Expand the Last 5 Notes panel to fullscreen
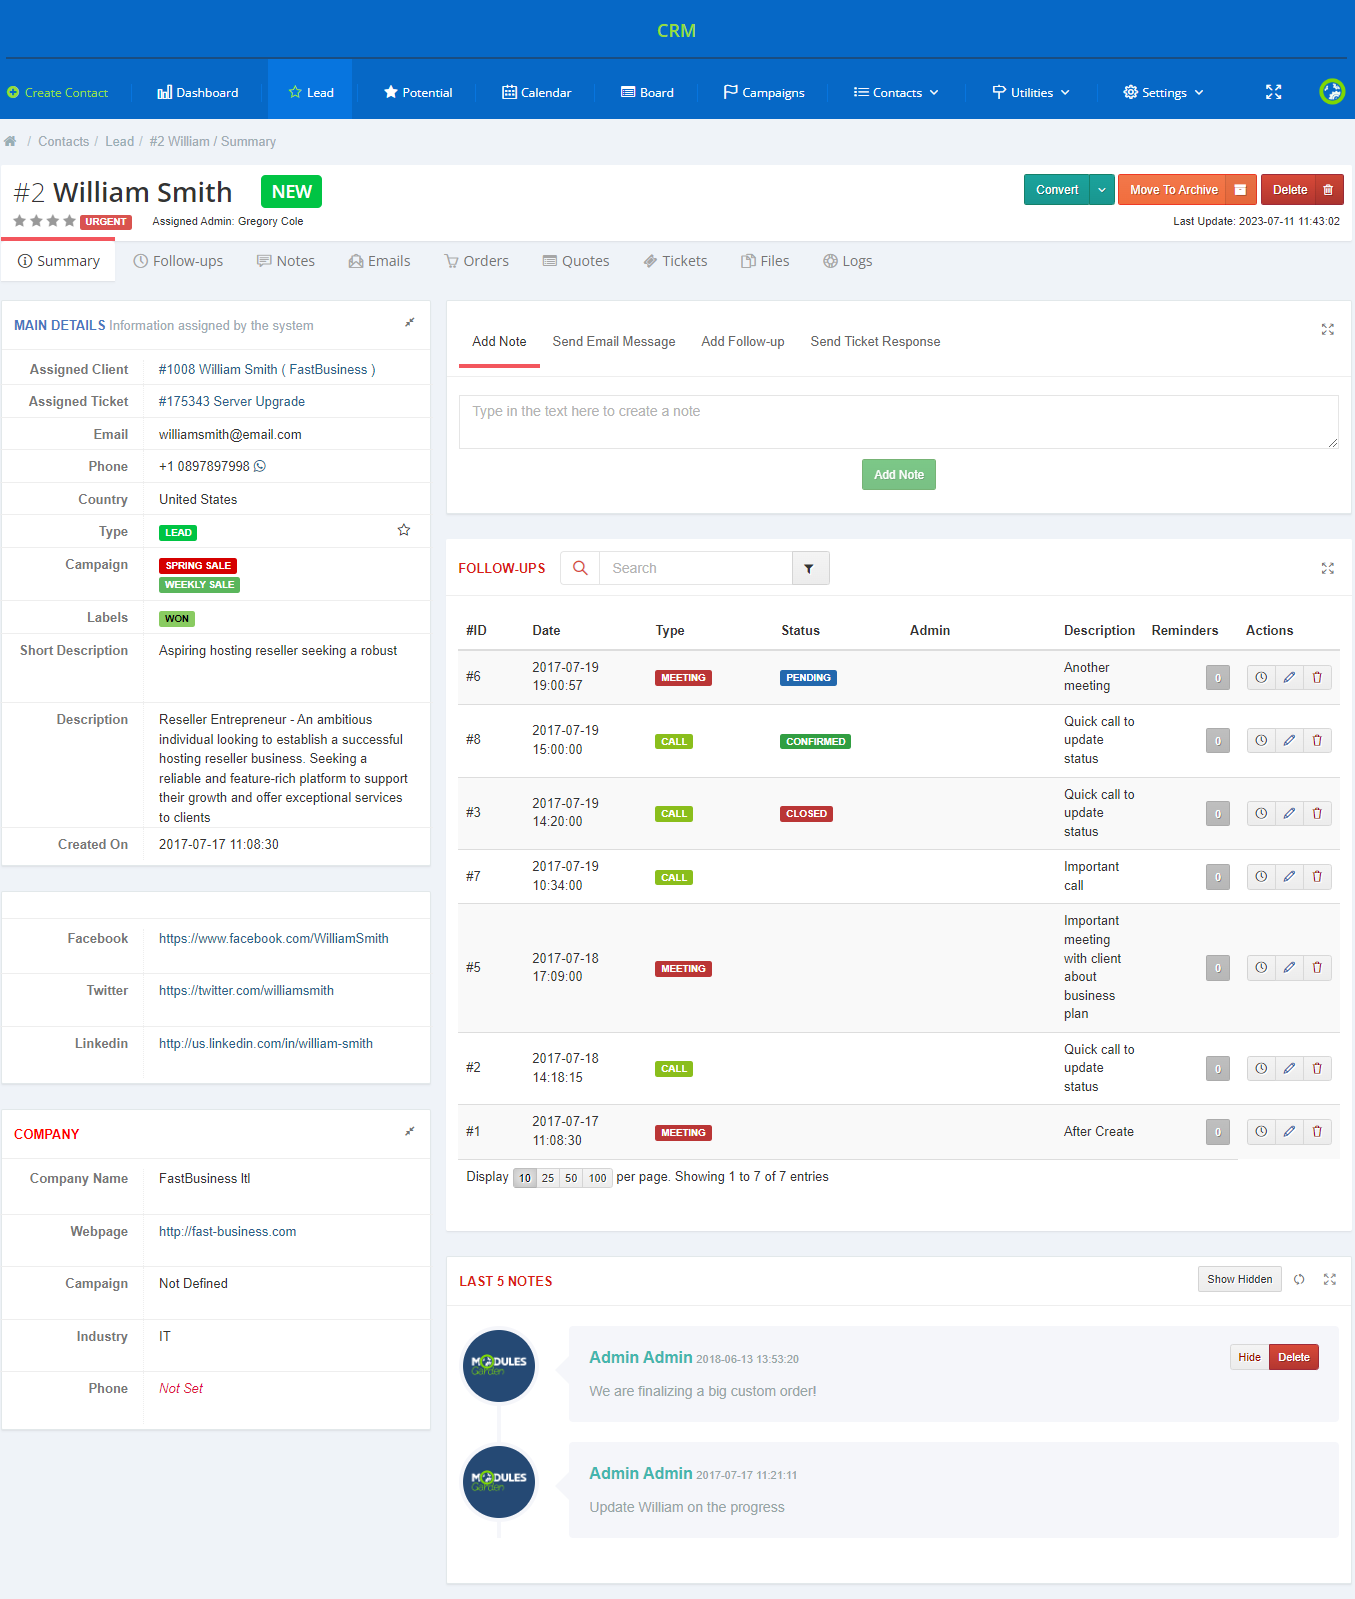Image resolution: width=1355 pixels, height=1599 pixels. click(1330, 1279)
